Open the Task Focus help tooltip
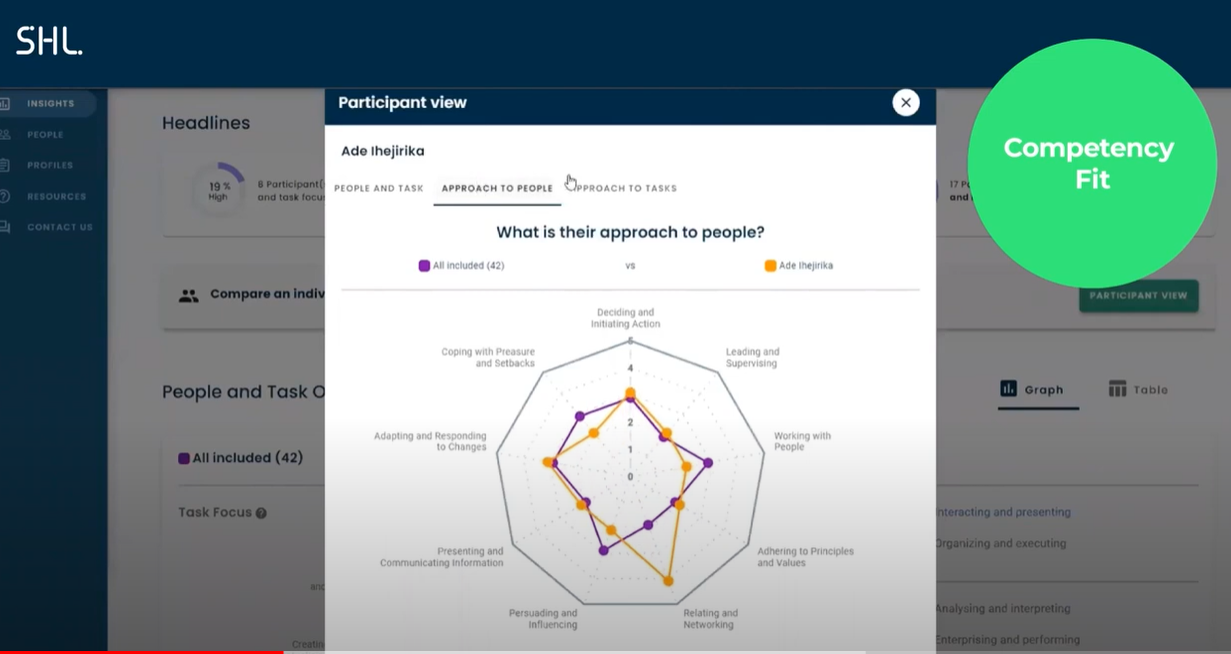 261,512
